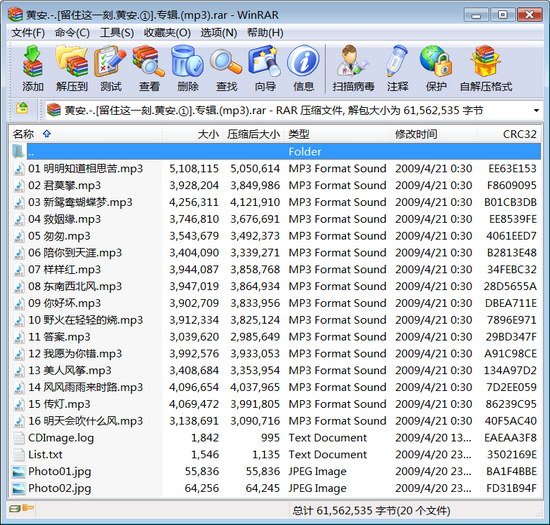The width and height of the screenshot is (550, 525).
Task: Click CRC32 value F8609095
Action: 512,186
